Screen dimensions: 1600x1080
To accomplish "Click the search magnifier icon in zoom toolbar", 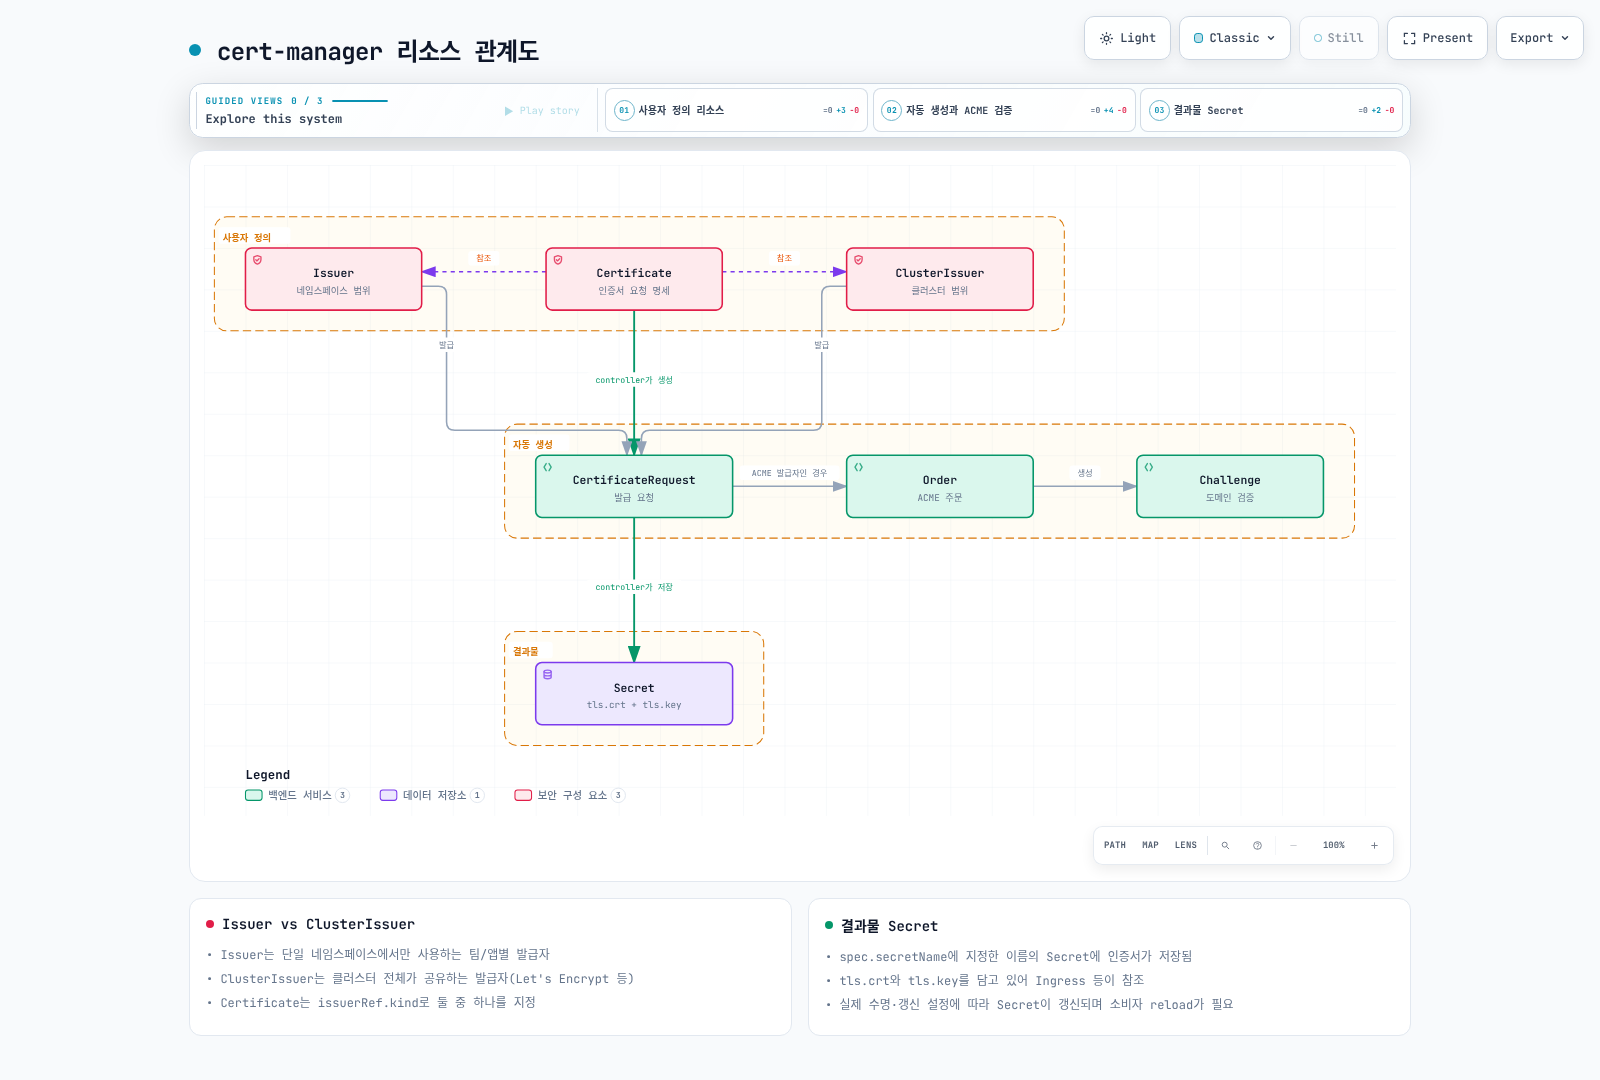I will point(1225,846).
